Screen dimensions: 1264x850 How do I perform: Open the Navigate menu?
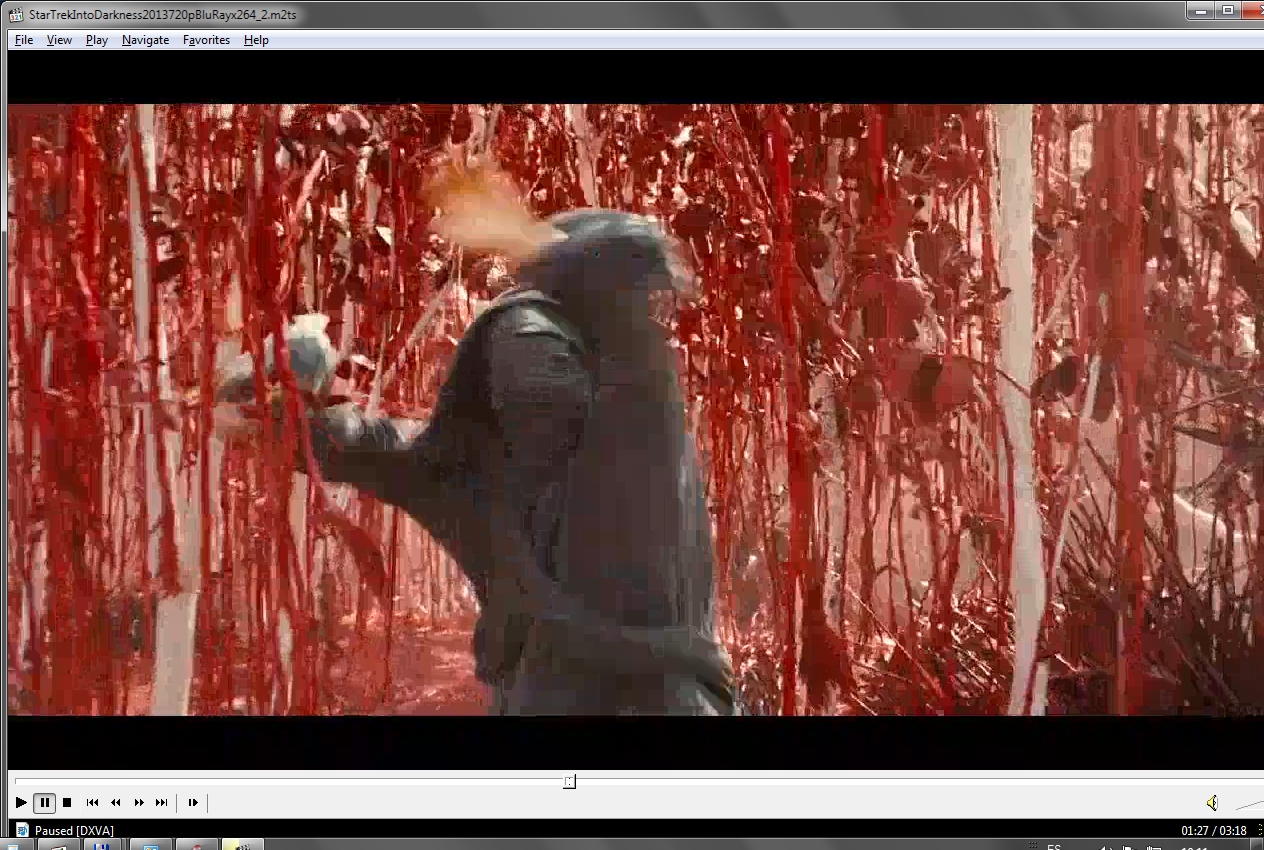145,40
